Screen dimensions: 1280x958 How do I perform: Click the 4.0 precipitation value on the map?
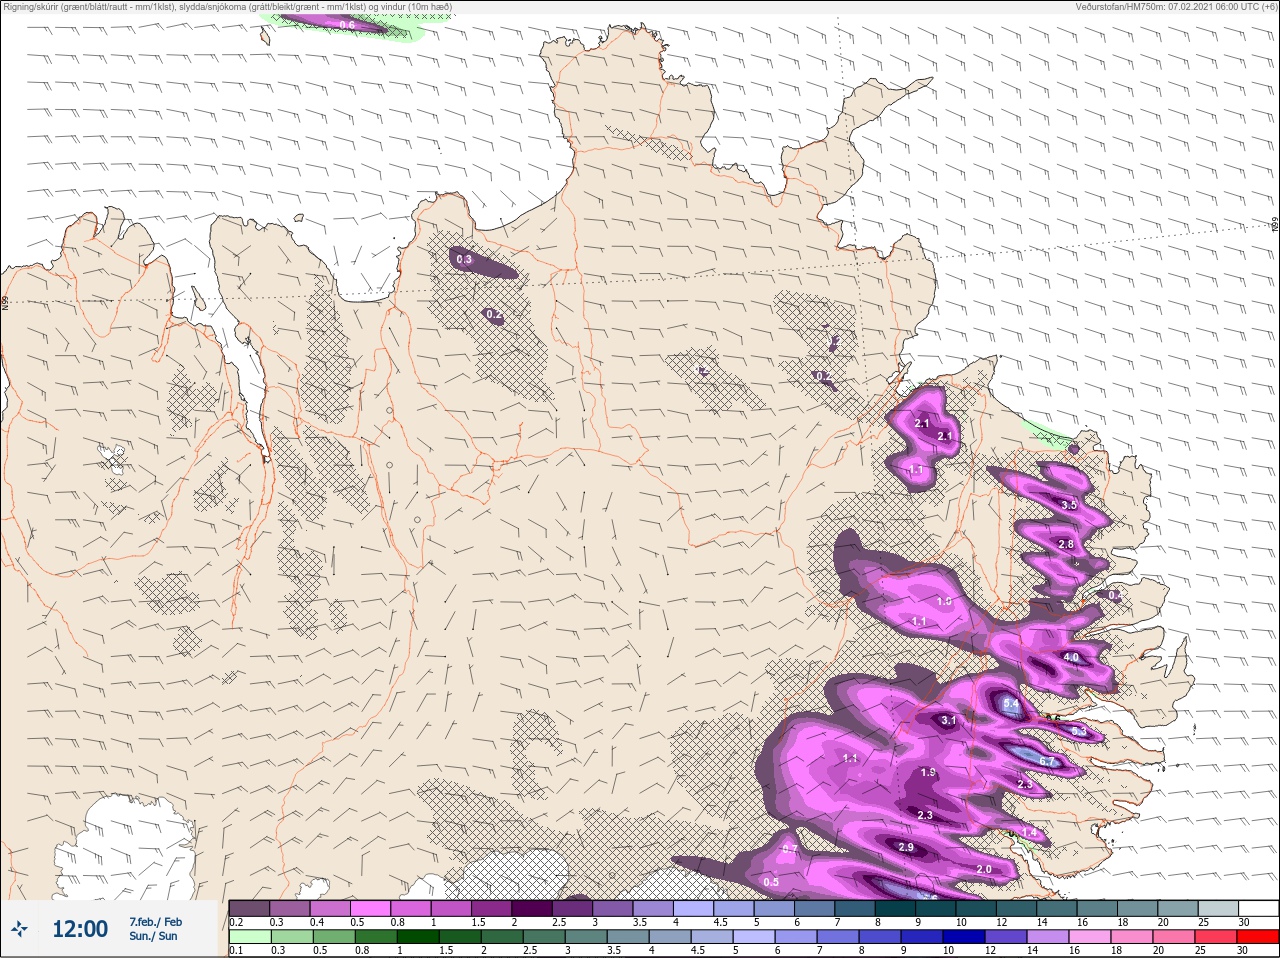[1071, 658]
